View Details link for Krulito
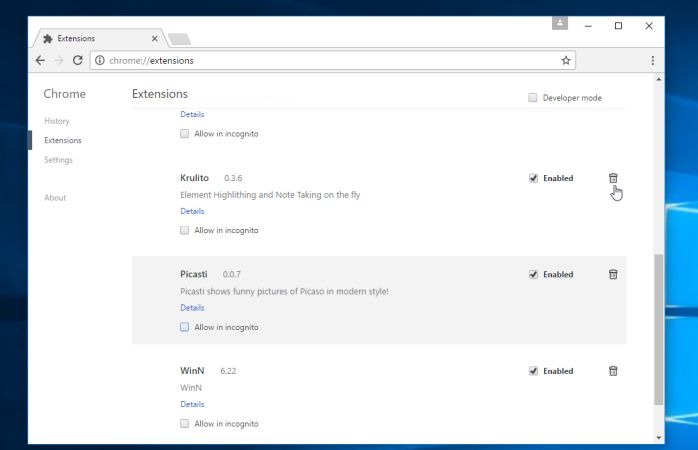Image resolution: width=698 pixels, height=450 pixels. point(192,212)
